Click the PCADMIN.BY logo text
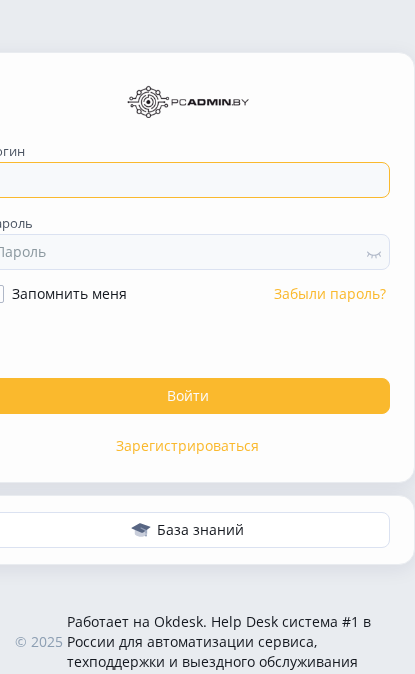 pos(210,102)
